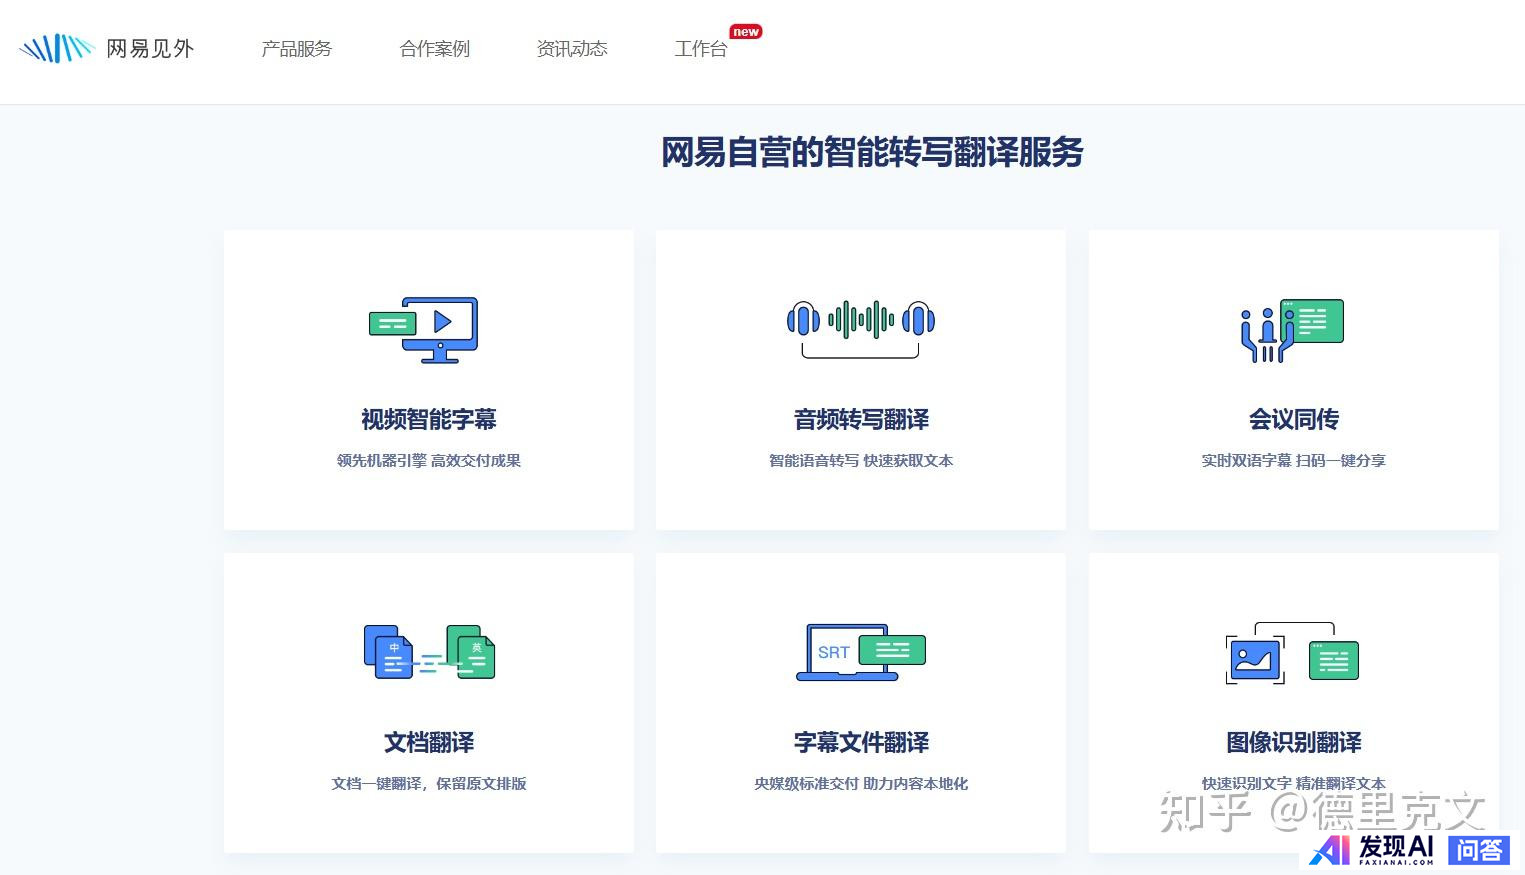Click text 实时双语字幕 扫码一键分享
The height and width of the screenshot is (875, 1525).
click(x=1293, y=461)
